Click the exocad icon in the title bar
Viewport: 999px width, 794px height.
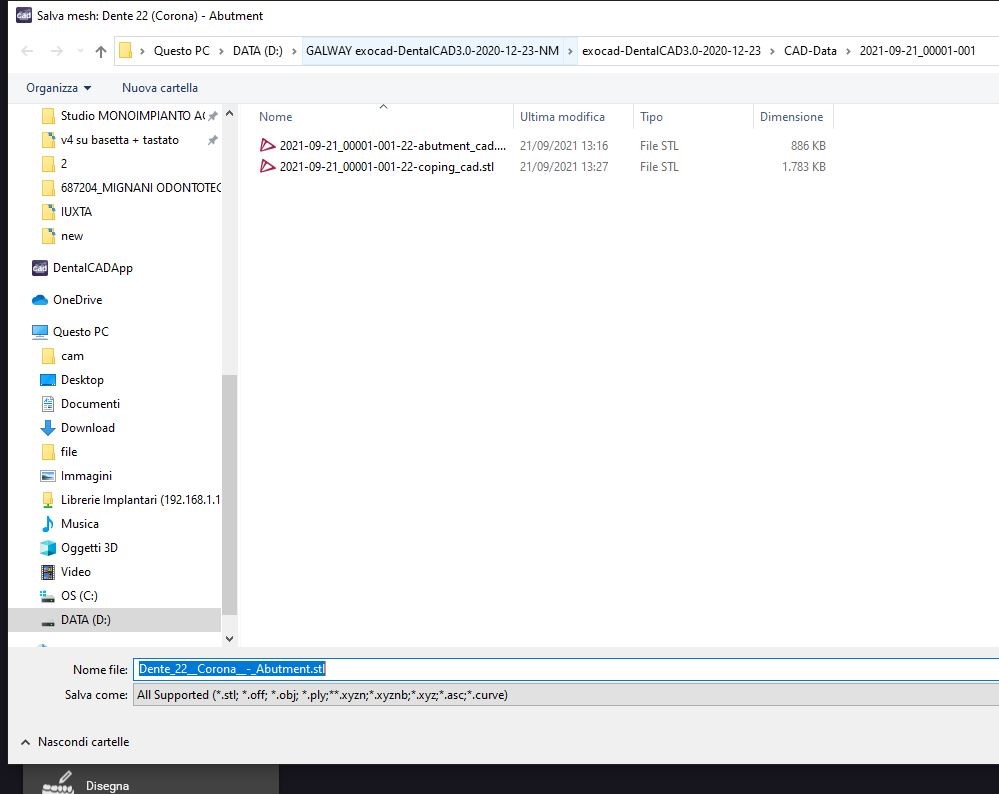24,15
